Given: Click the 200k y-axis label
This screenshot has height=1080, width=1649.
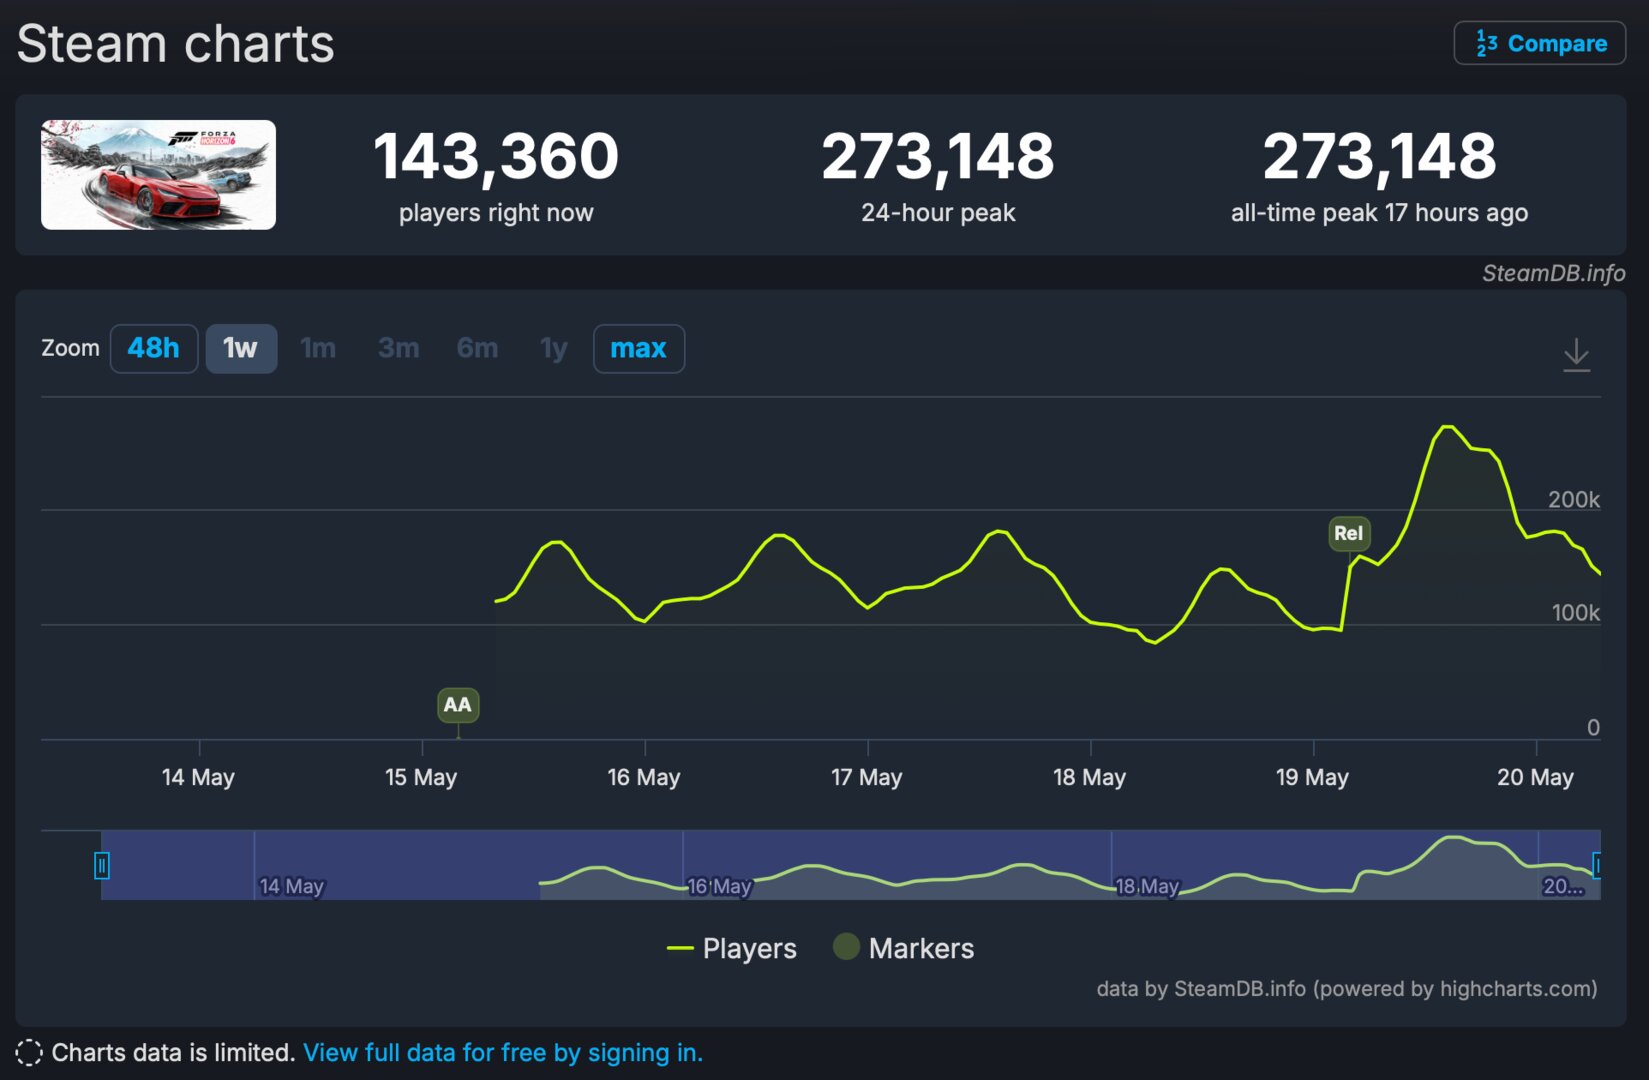Looking at the screenshot, I should point(1574,499).
